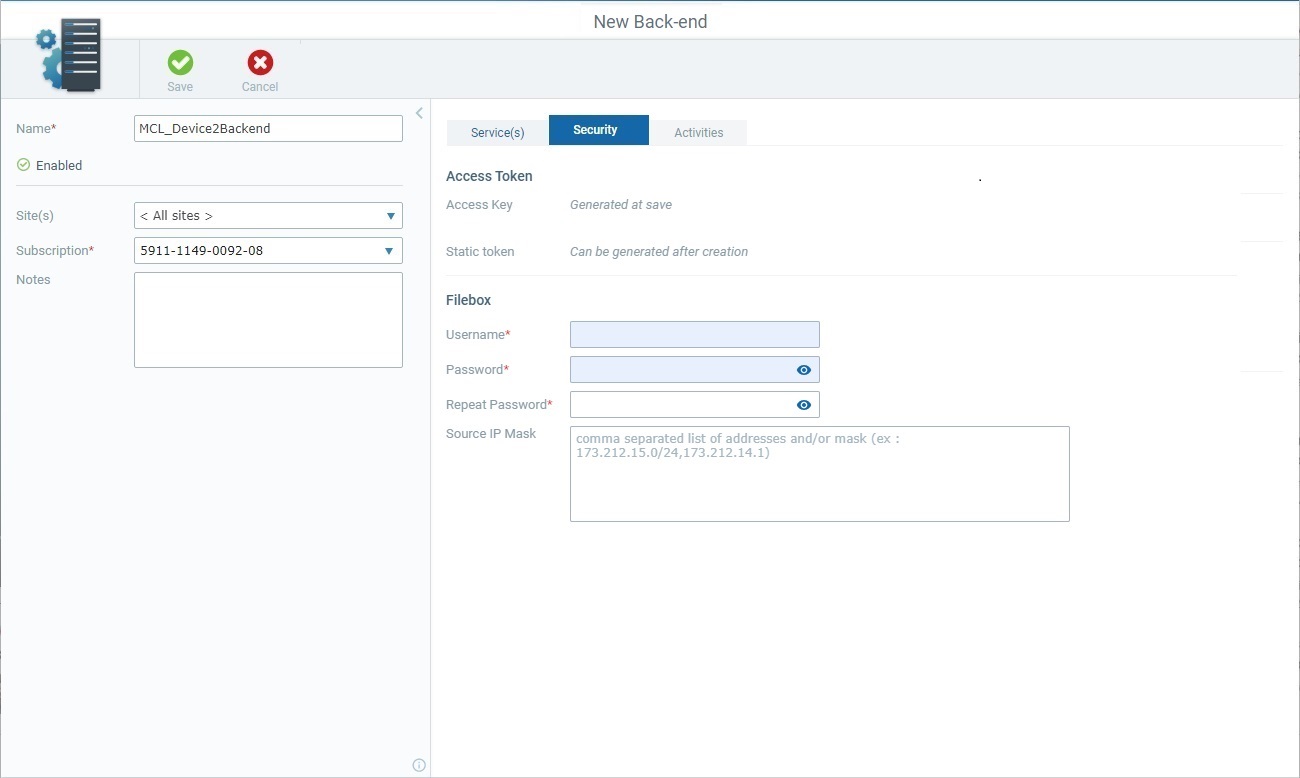Toggle the Enabled status checkmark
The width and height of the screenshot is (1300, 778).
22,164
